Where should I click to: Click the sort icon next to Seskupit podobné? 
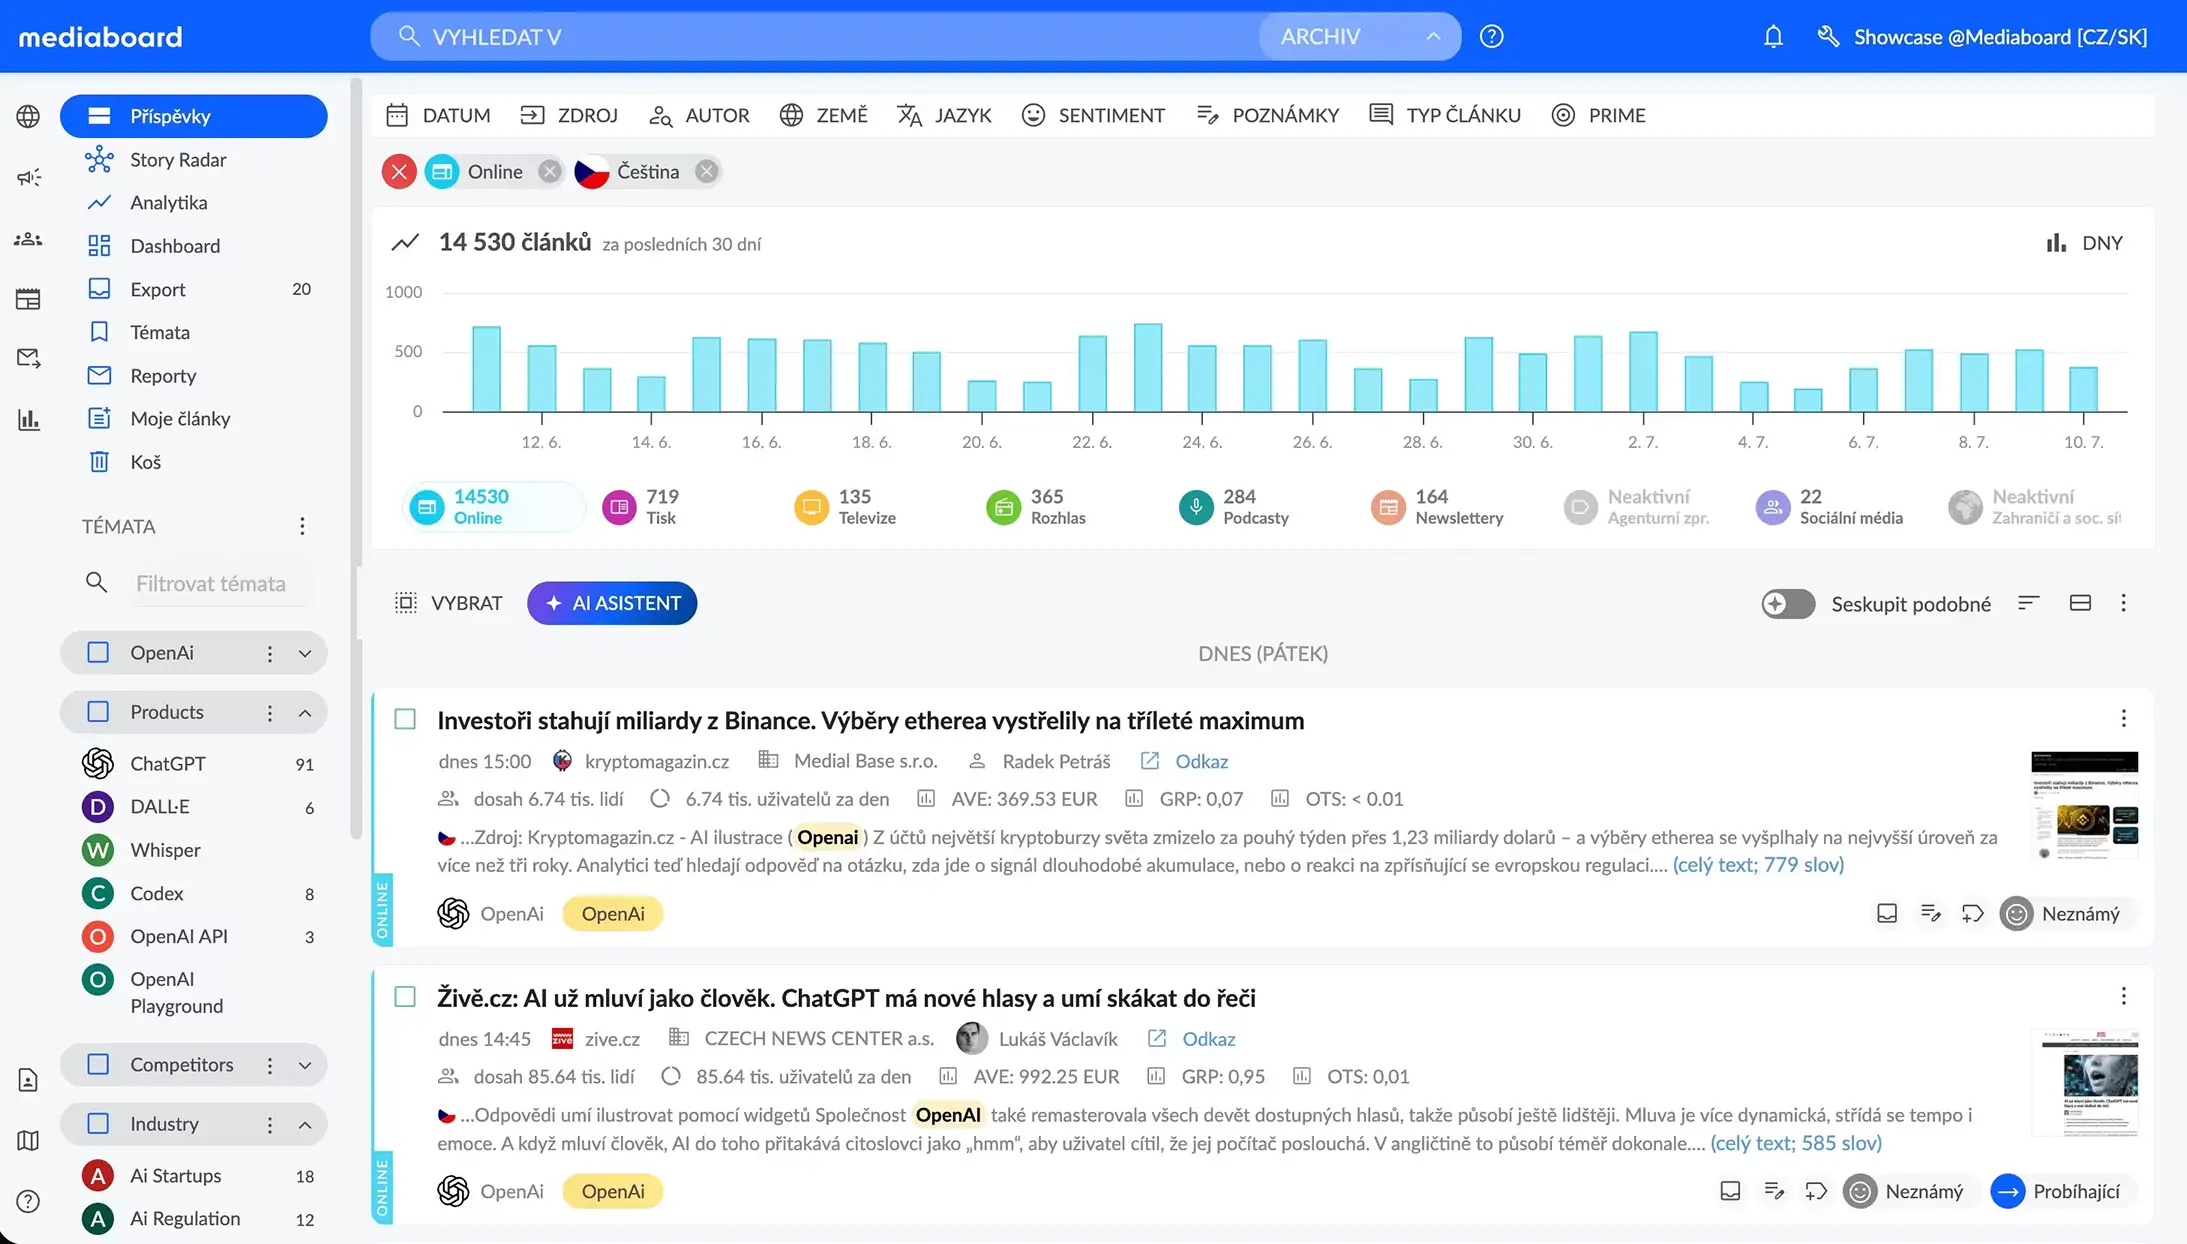pos(2028,603)
